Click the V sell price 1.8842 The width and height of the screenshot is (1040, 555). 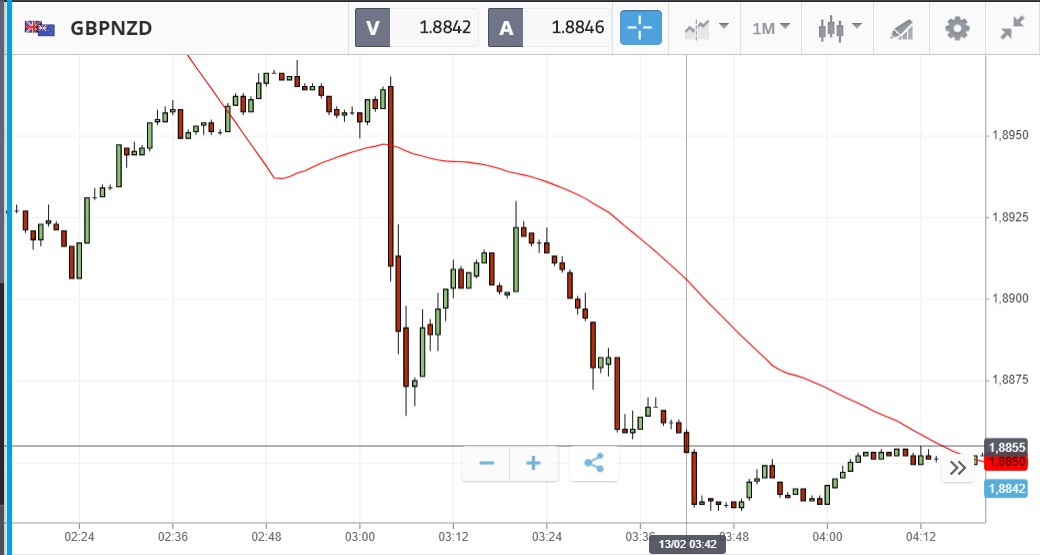[x=417, y=28]
